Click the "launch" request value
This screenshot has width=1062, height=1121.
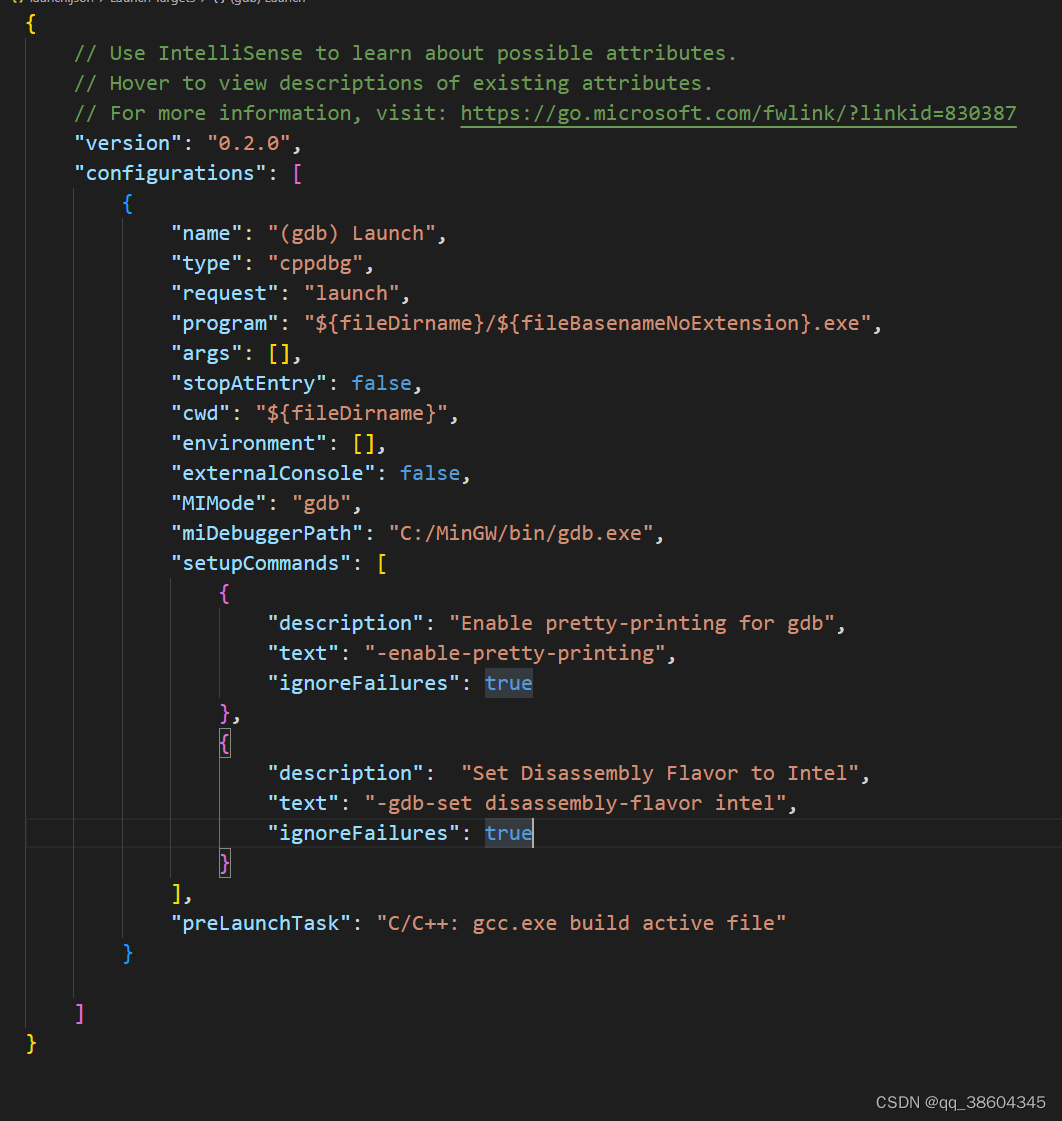tap(351, 294)
